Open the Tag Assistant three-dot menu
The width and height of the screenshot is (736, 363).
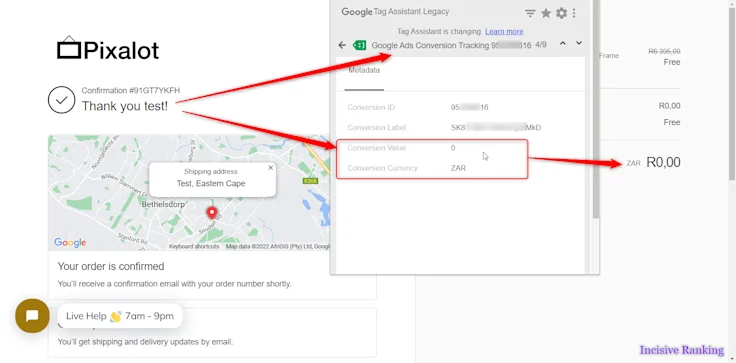click(574, 13)
